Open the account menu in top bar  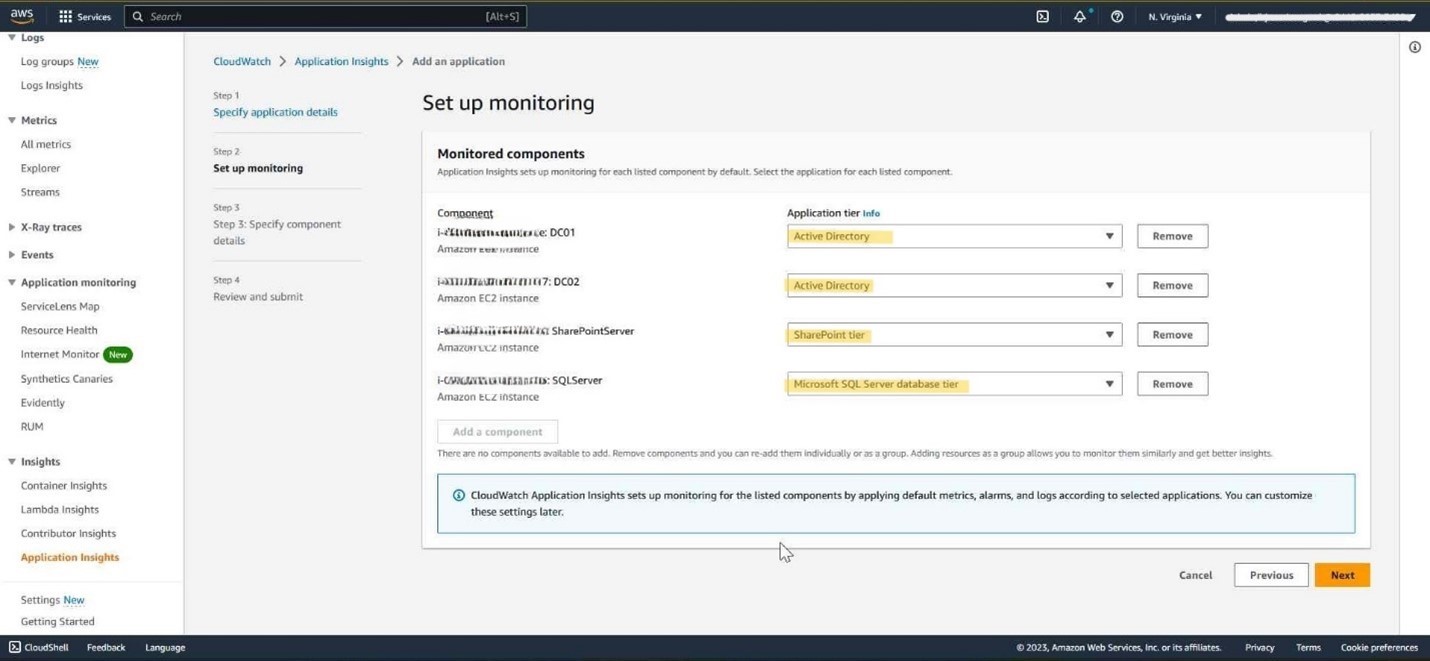pyautogui.click(x=1320, y=17)
